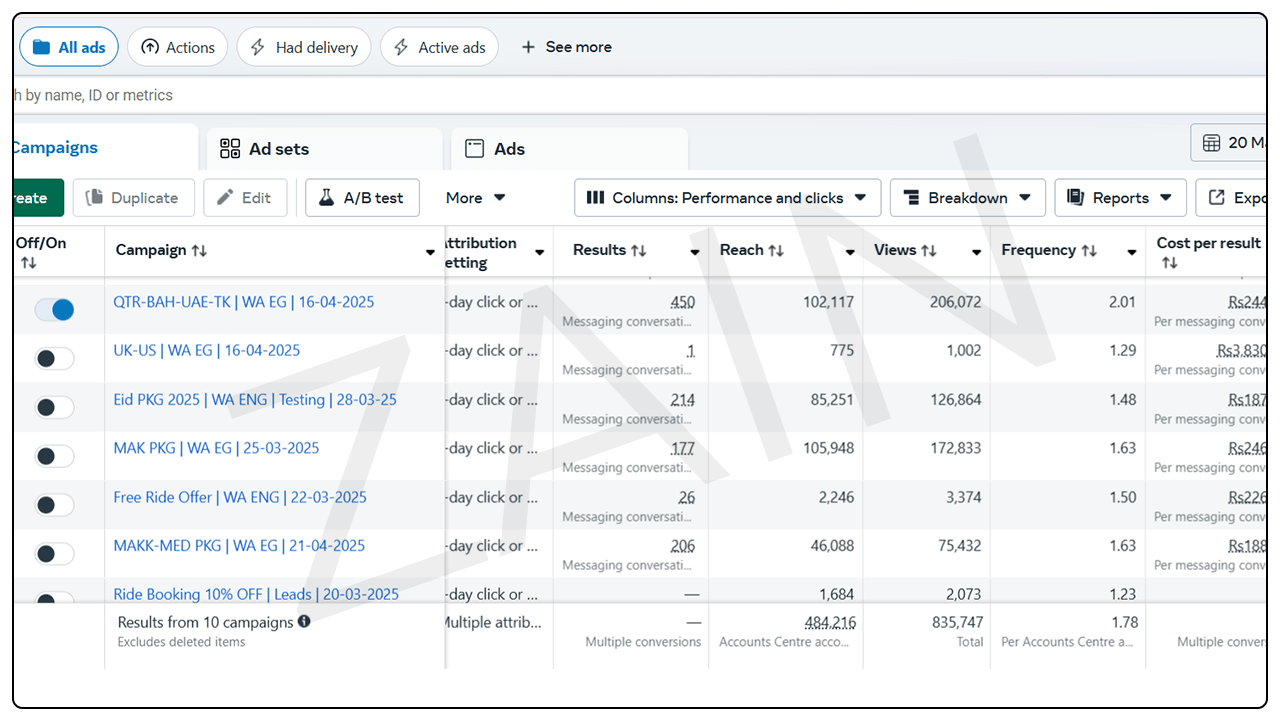Screen dimensions: 1280x720
Task: Open the MAKK-MED PKG campaign link
Action: 239,546
